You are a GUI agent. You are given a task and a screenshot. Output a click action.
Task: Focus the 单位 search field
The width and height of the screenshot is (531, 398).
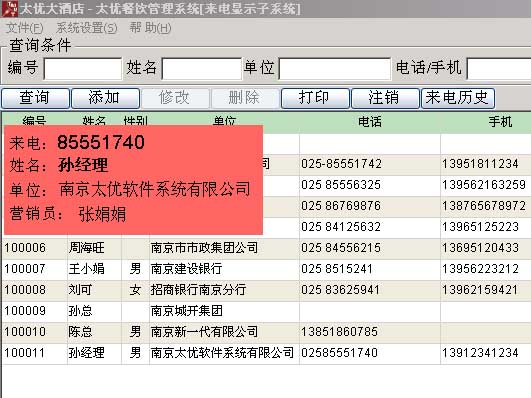point(335,69)
